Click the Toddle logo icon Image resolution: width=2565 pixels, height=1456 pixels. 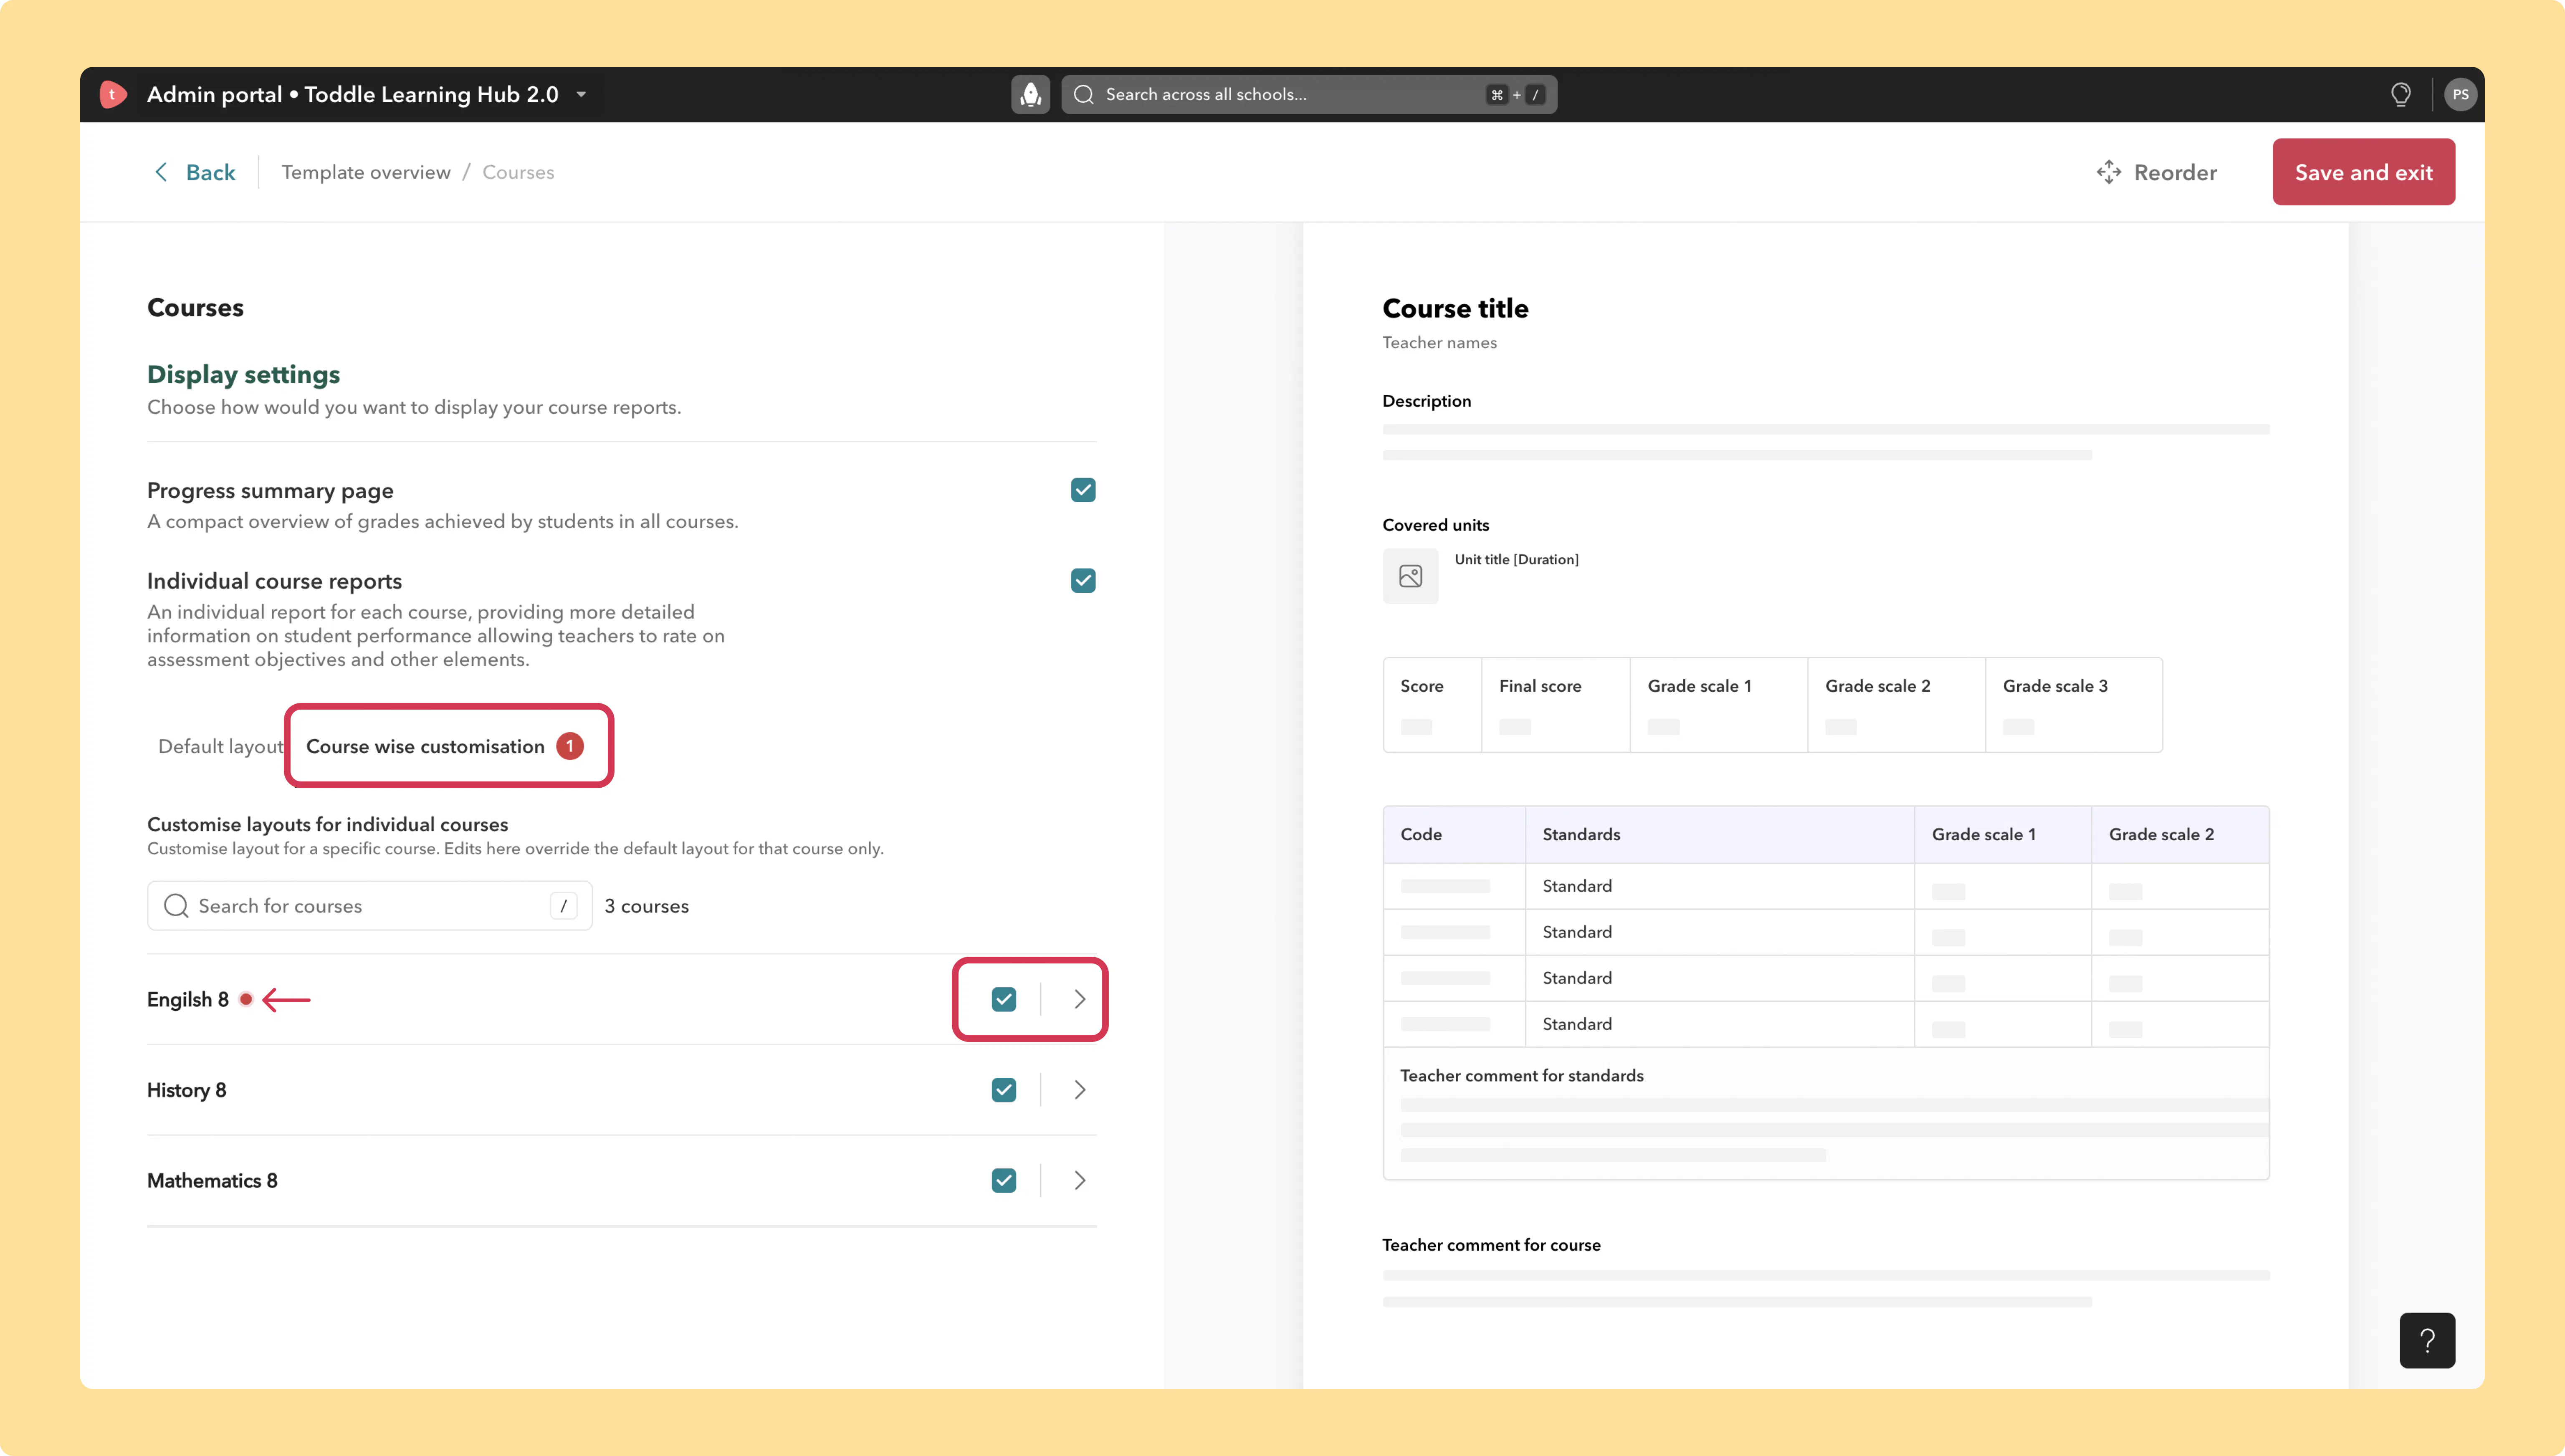click(113, 94)
